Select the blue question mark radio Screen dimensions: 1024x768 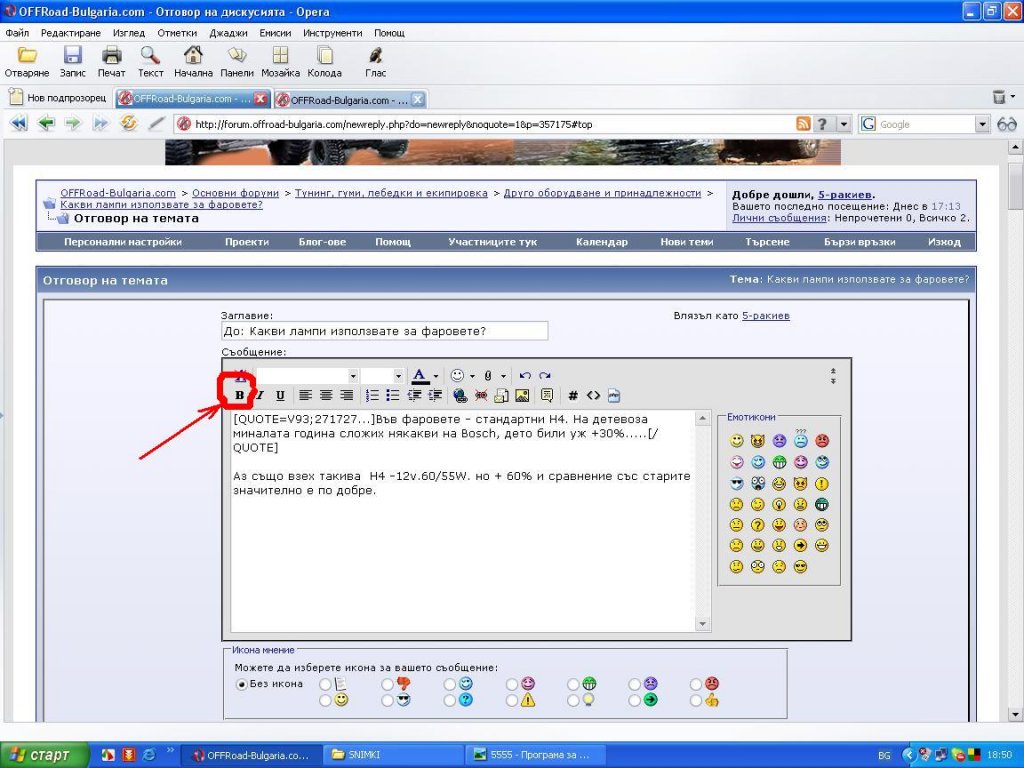(449, 701)
